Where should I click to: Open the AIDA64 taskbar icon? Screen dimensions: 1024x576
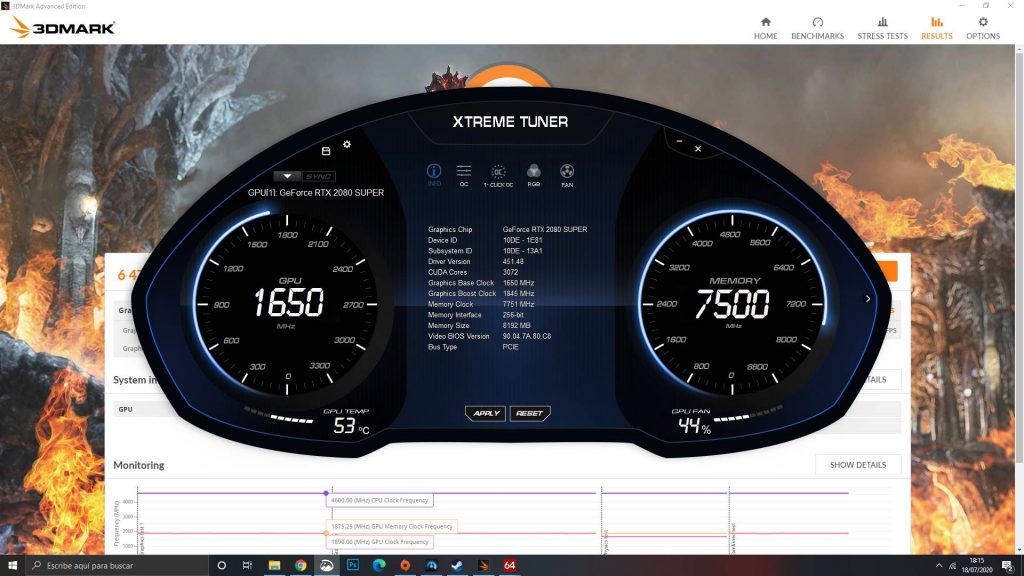point(509,566)
